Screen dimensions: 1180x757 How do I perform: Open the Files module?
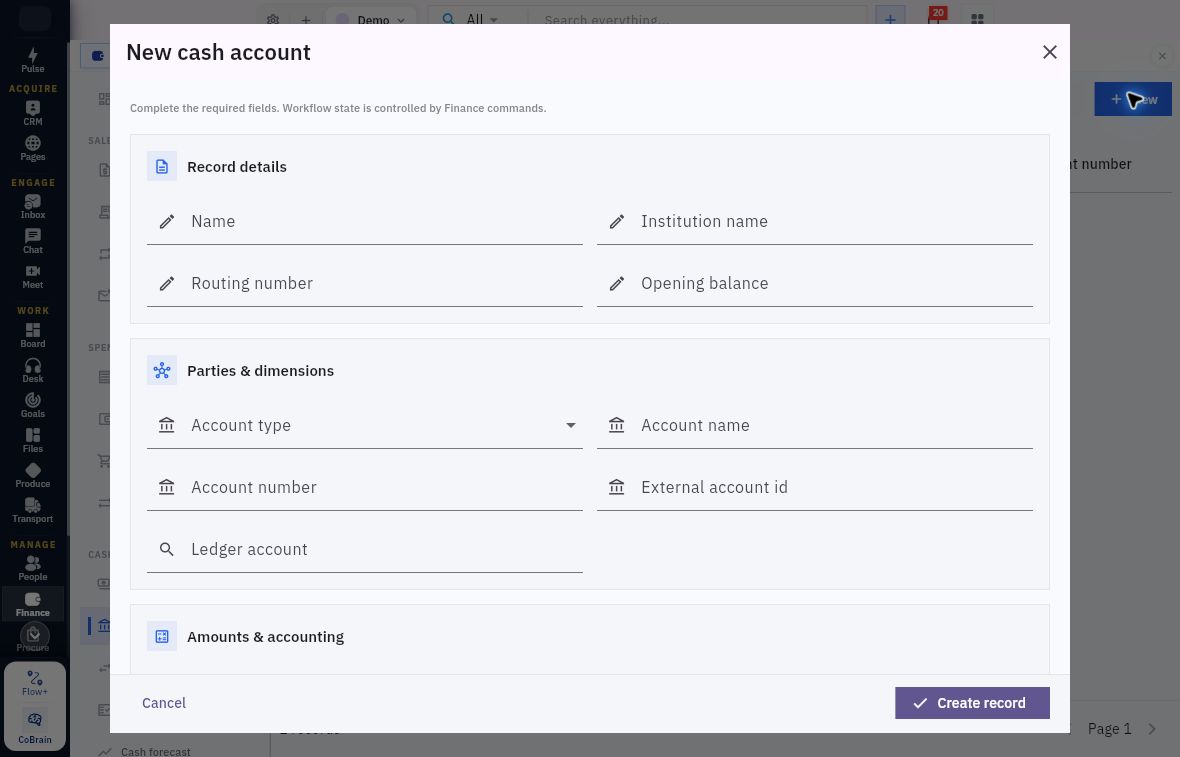tap(32, 440)
